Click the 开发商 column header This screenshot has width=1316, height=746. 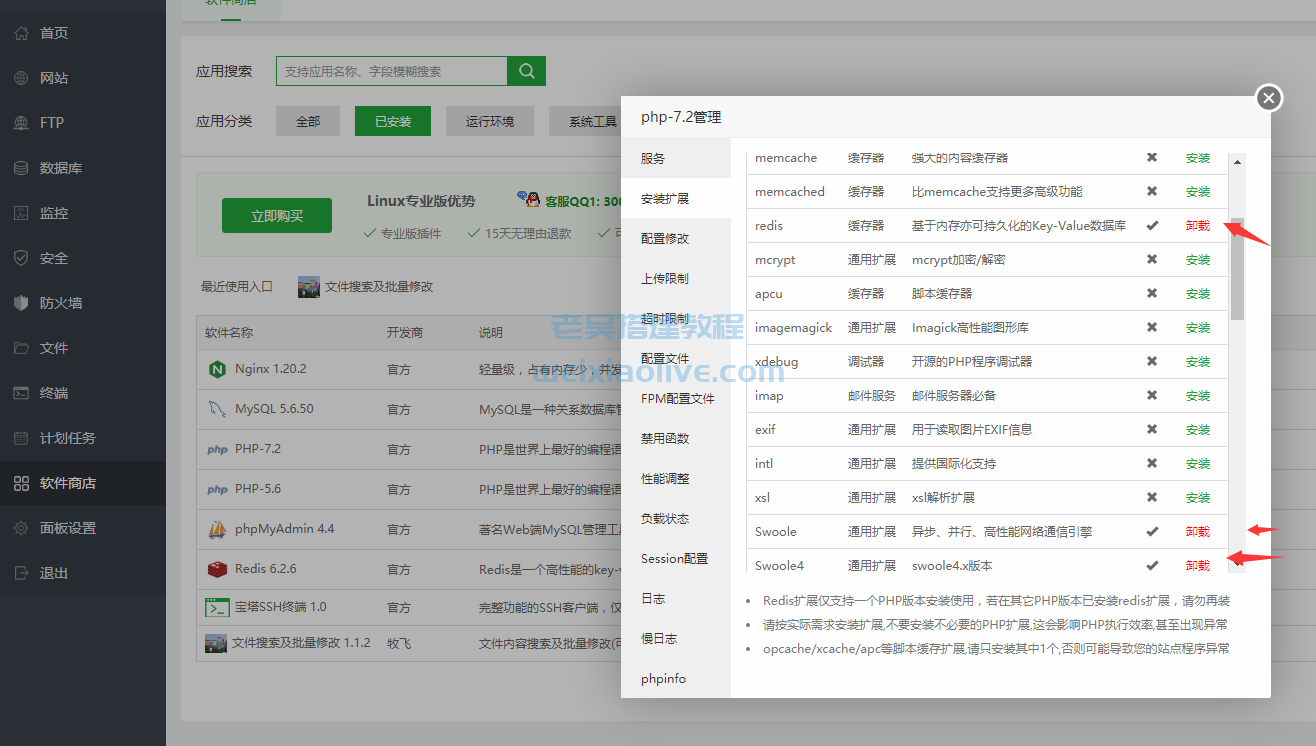coord(405,332)
